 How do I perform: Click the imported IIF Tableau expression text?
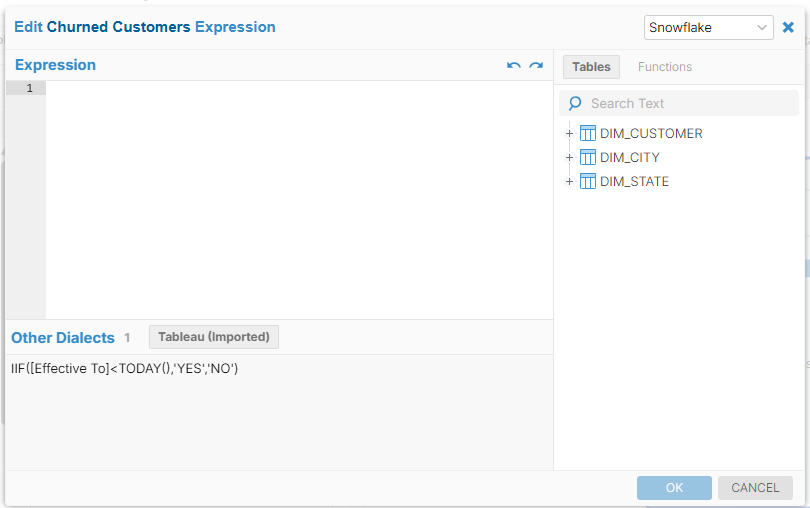pyautogui.click(x=125, y=369)
